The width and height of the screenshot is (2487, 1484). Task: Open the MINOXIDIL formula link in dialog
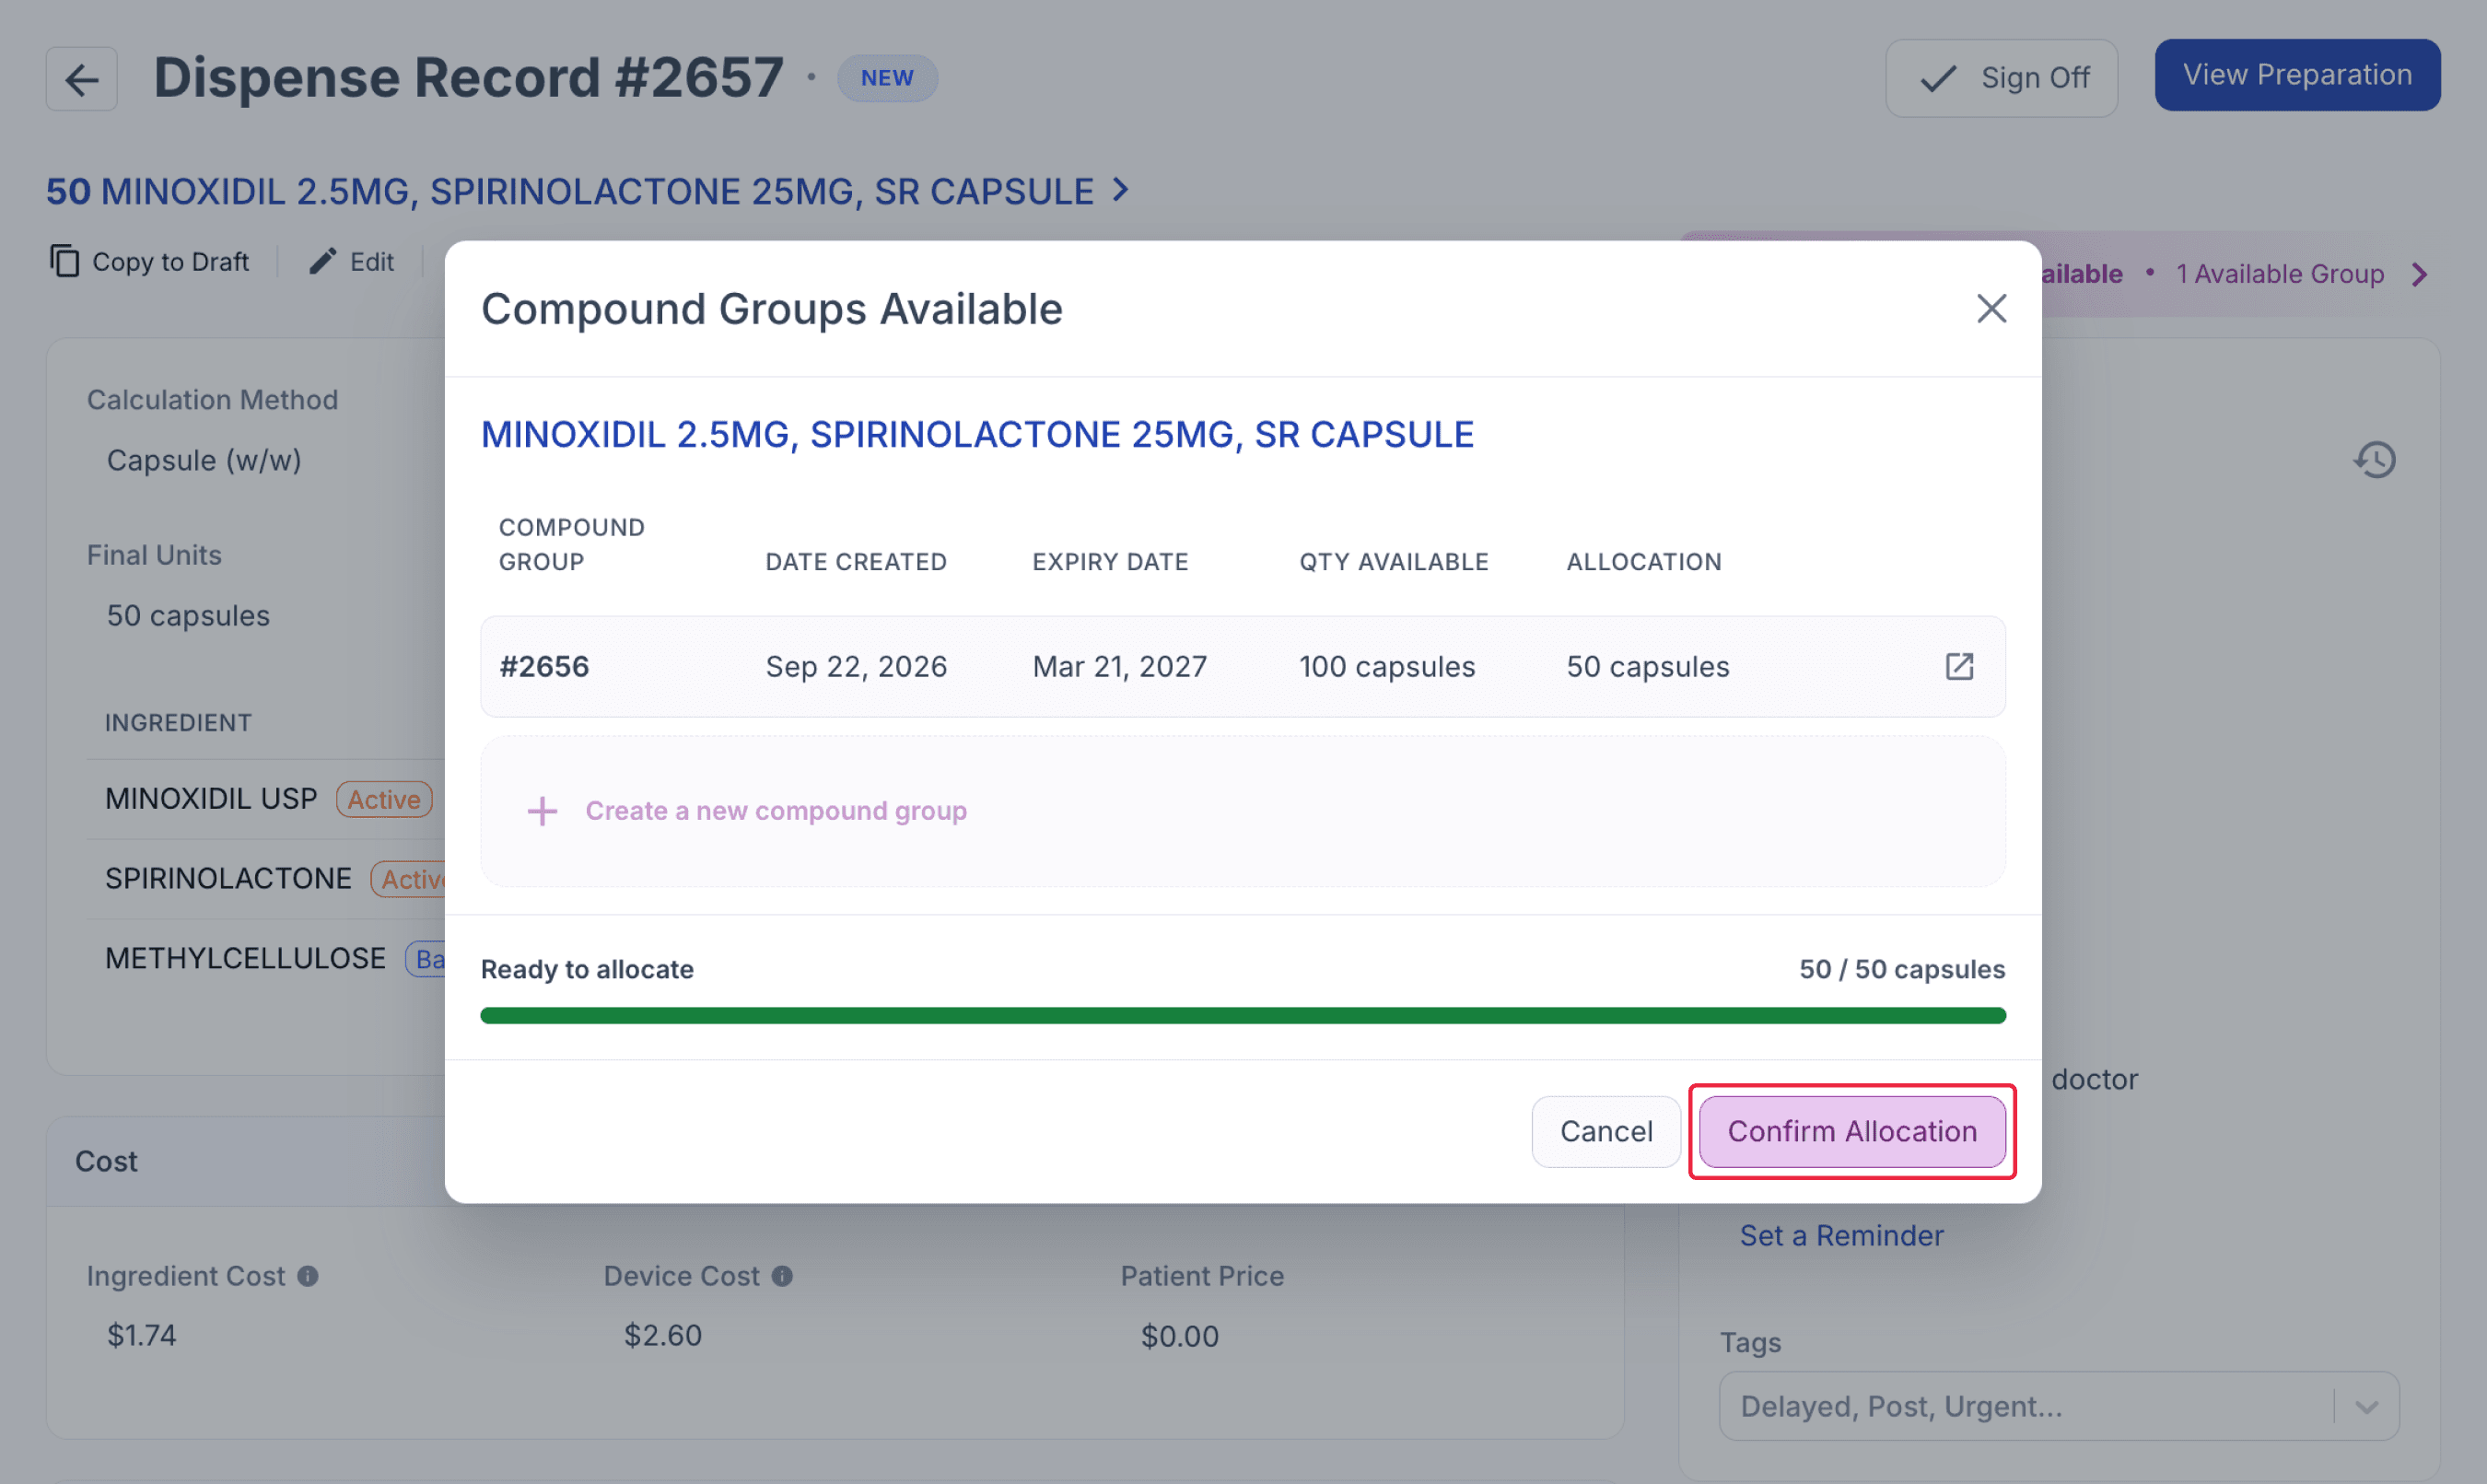pyautogui.click(x=977, y=435)
